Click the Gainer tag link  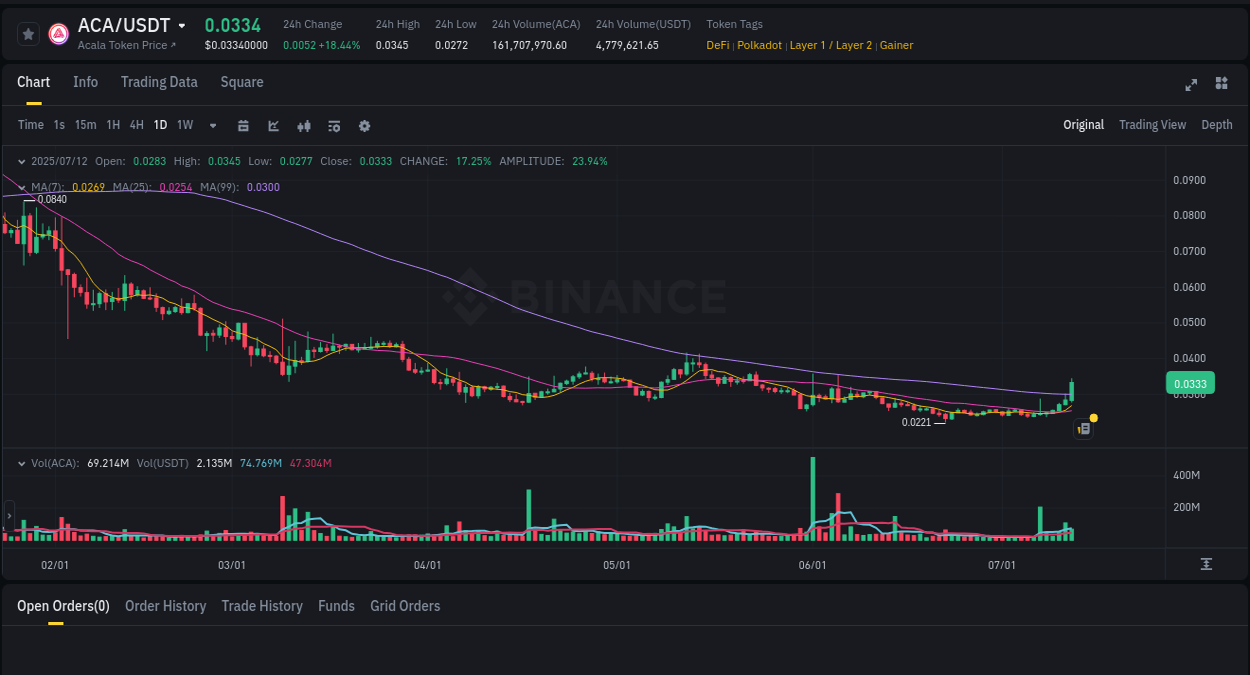[896, 45]
